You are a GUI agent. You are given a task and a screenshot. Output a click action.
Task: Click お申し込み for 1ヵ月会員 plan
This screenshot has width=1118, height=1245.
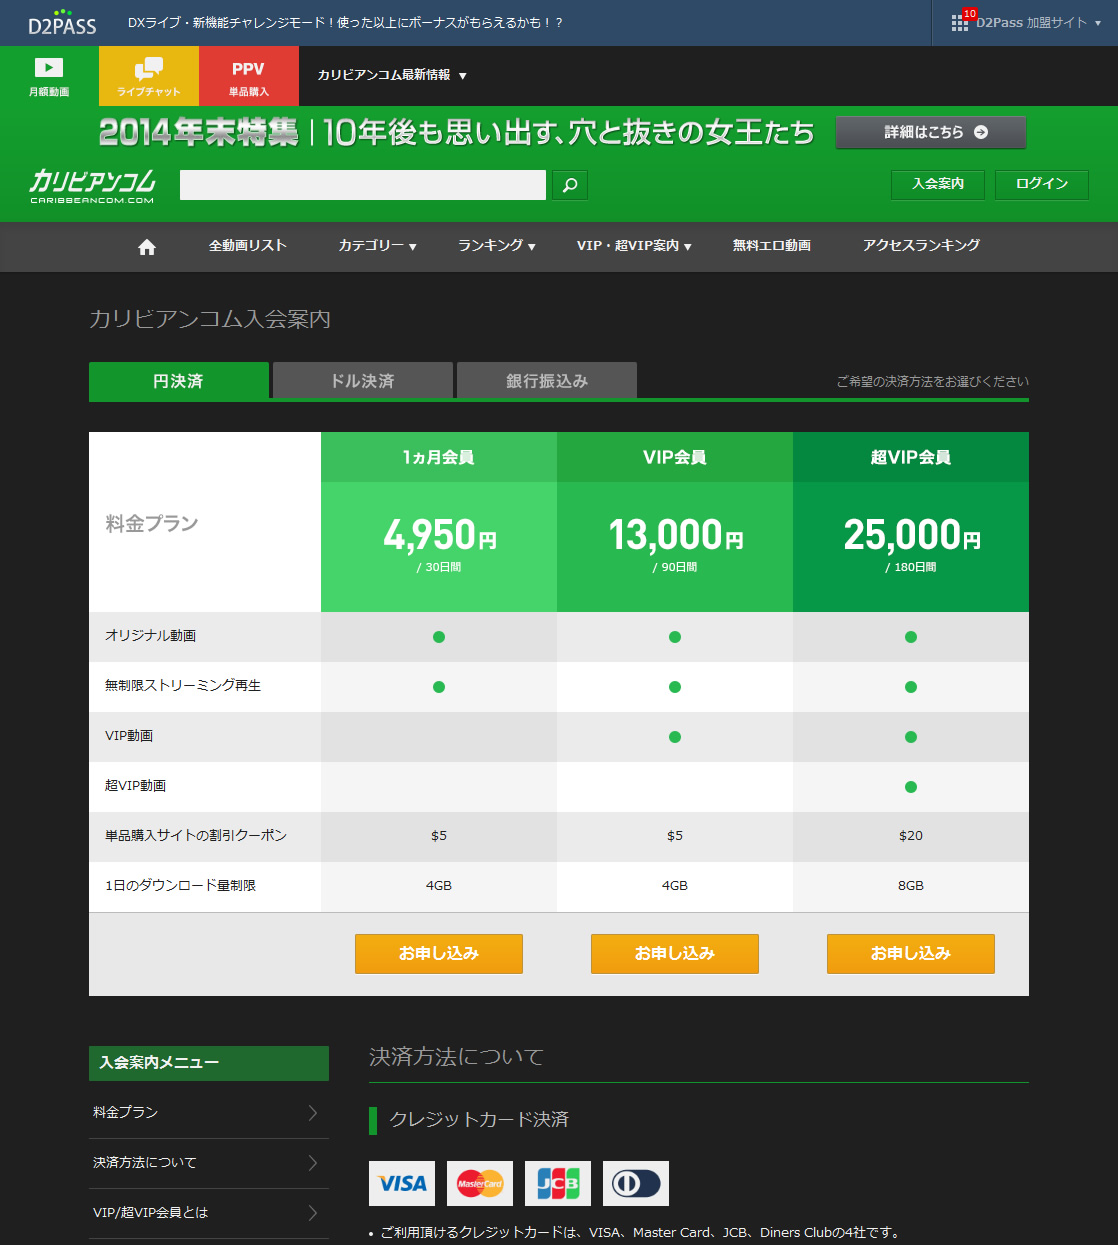point(439,954)
